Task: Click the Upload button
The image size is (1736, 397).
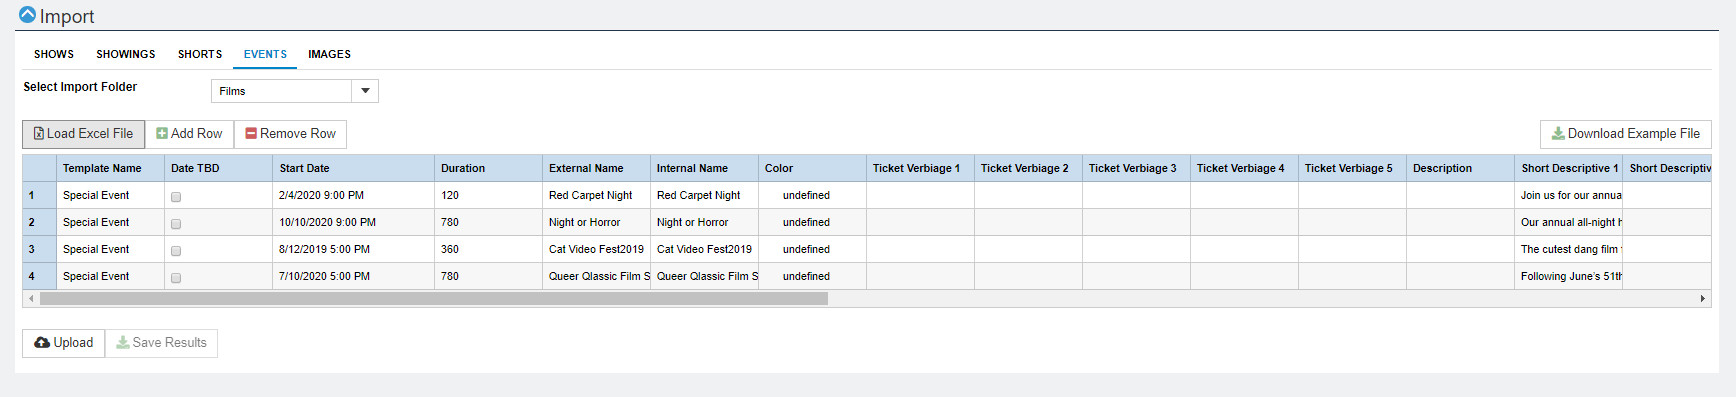Action: click(64, 343)
